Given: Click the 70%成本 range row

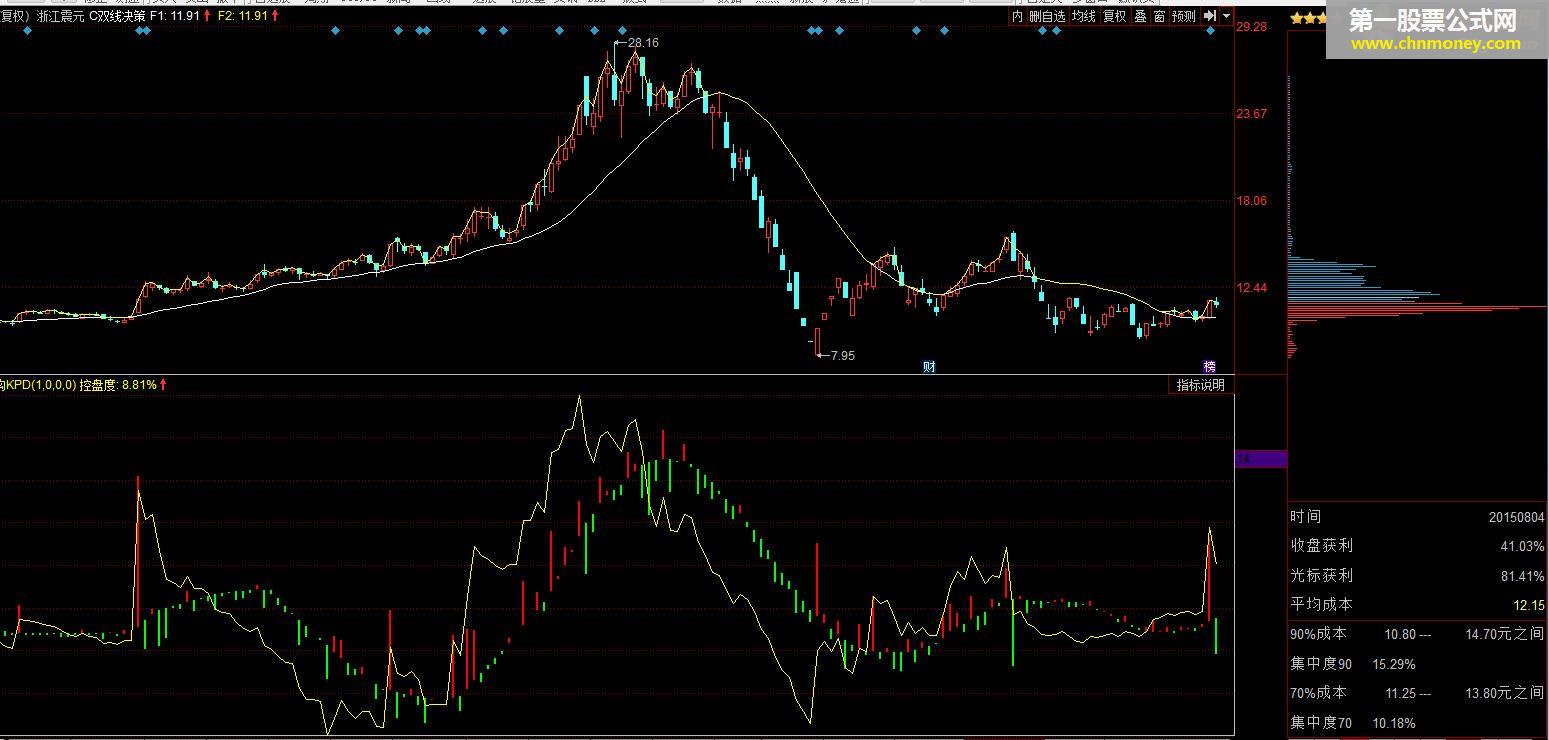Looking at the screenshot, I should tap(1417, 693).
